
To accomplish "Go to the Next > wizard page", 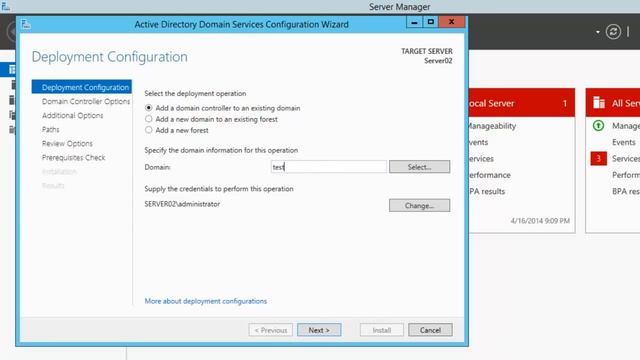I will 319,330.
